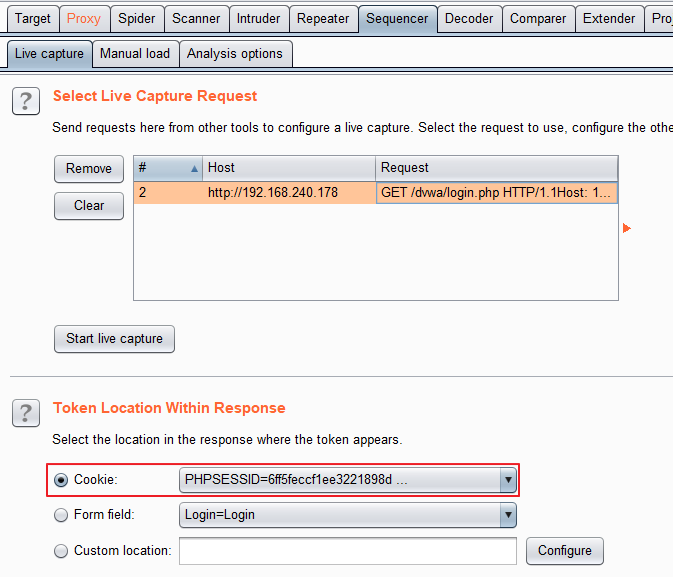
Task: Click the Request column header
Action: (x=497, y=168)
